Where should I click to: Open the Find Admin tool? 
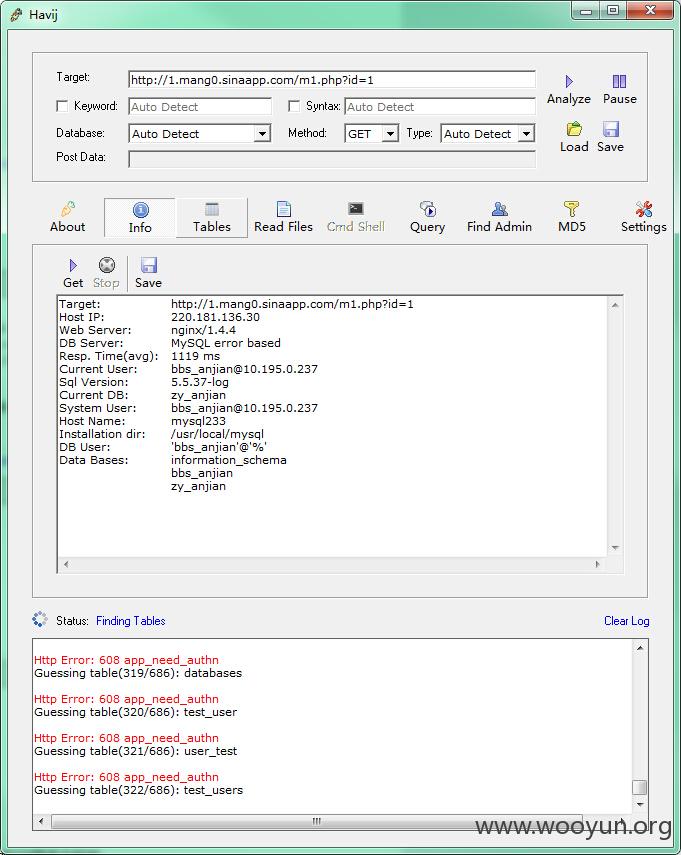[499, 217]
